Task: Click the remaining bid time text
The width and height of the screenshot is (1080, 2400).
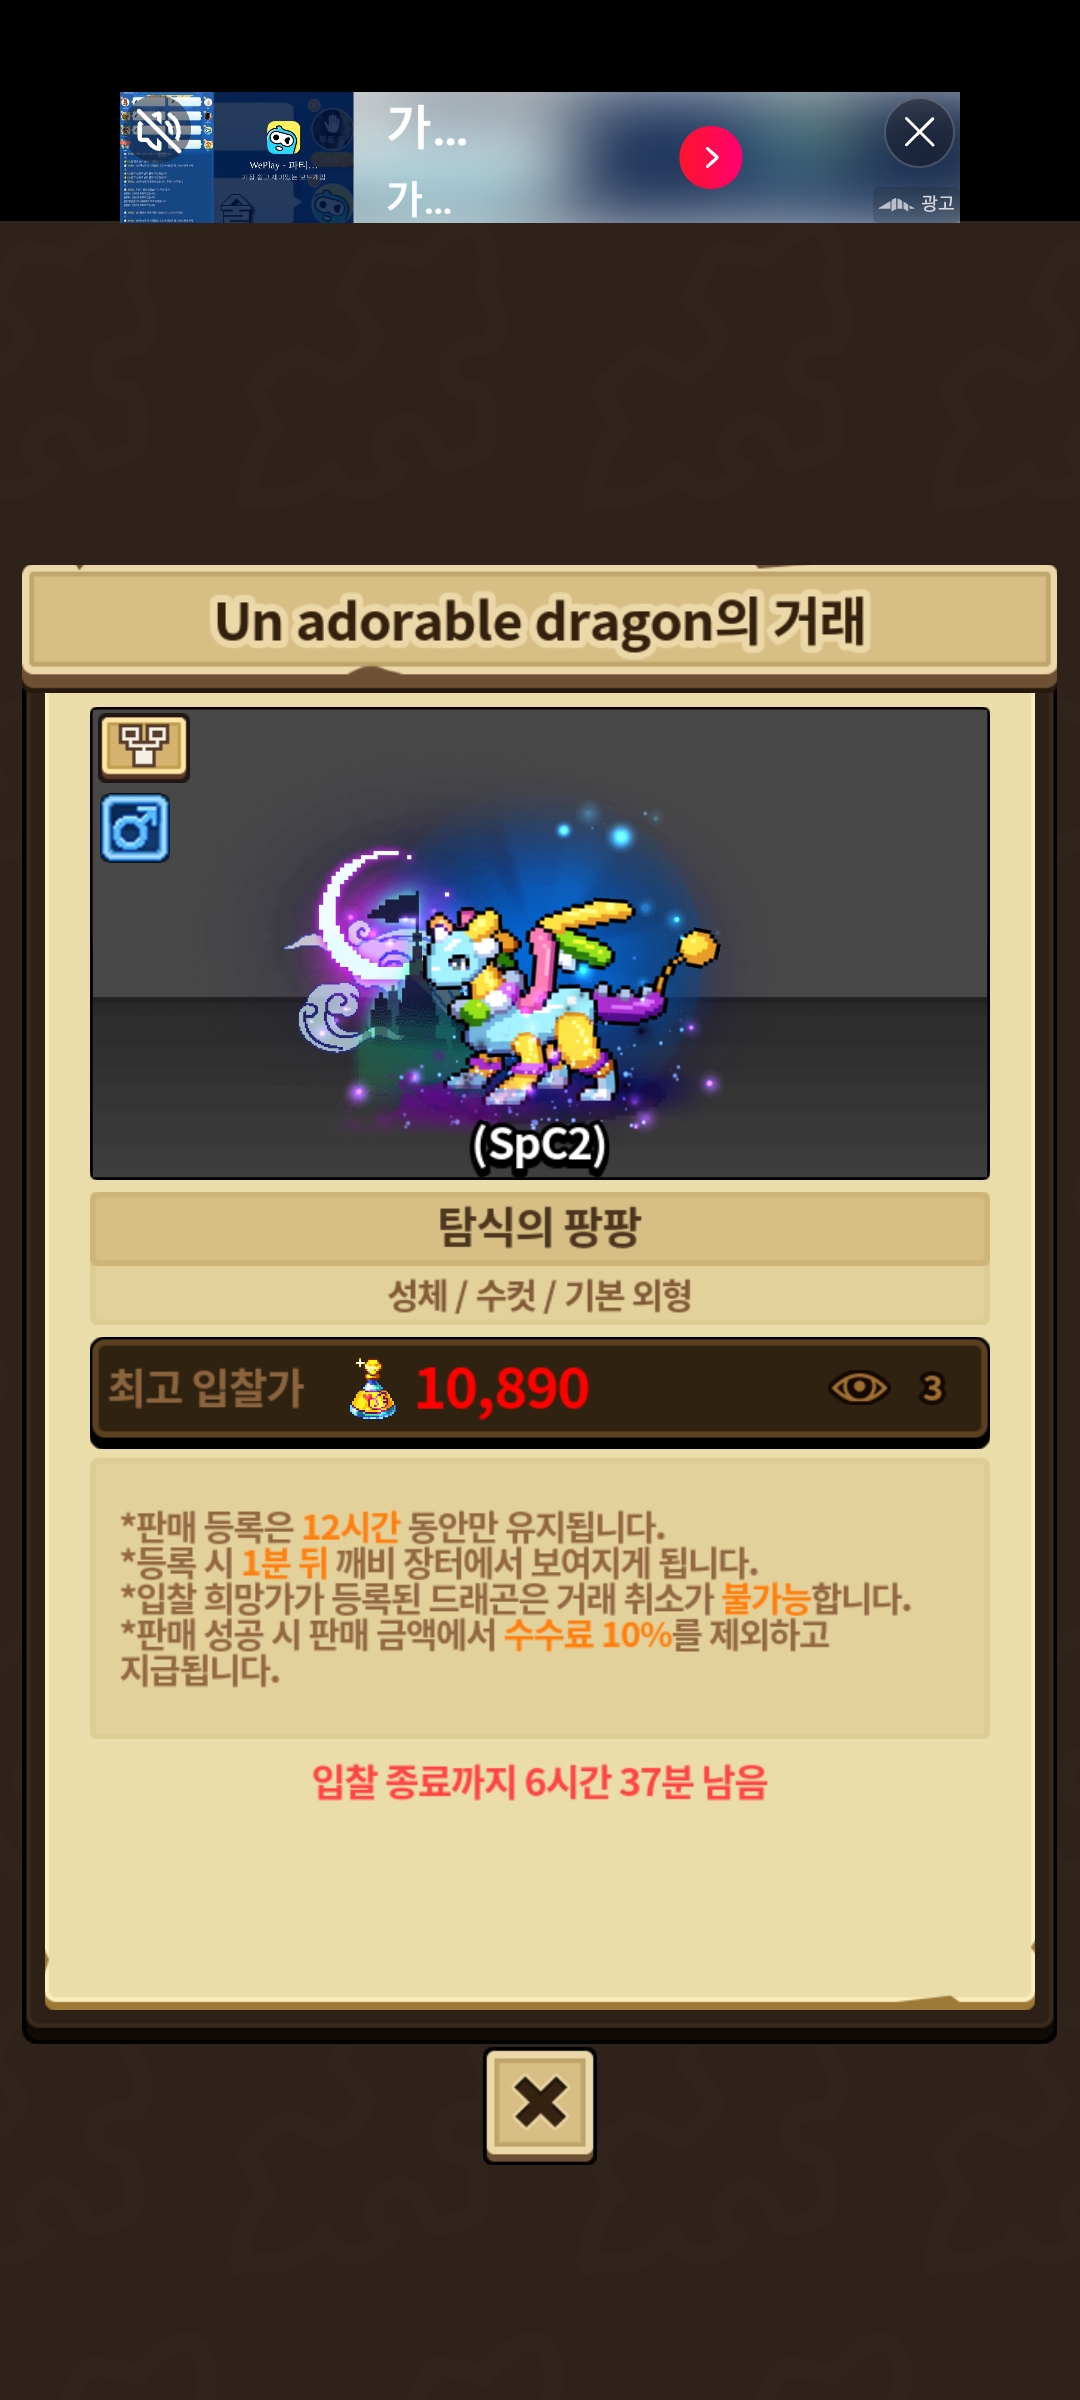Action: coord(540,1782)
